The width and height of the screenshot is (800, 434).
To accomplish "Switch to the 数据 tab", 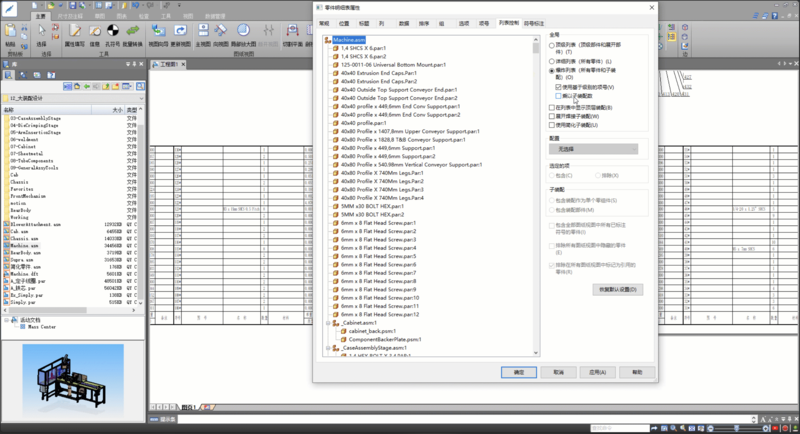I will coord(404,23).
